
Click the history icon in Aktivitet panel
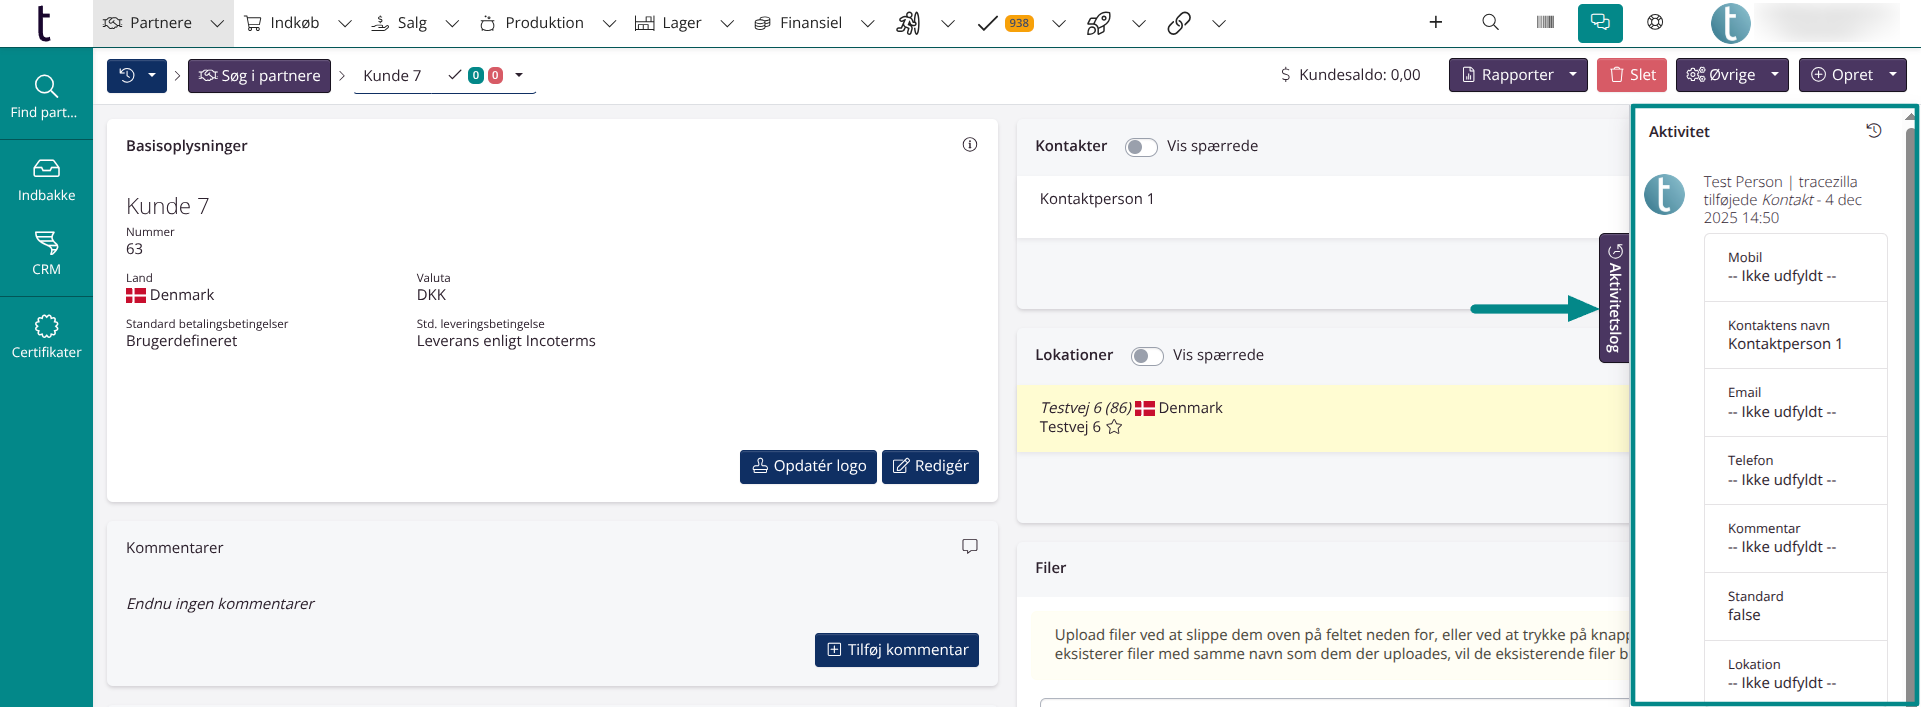1874,131
